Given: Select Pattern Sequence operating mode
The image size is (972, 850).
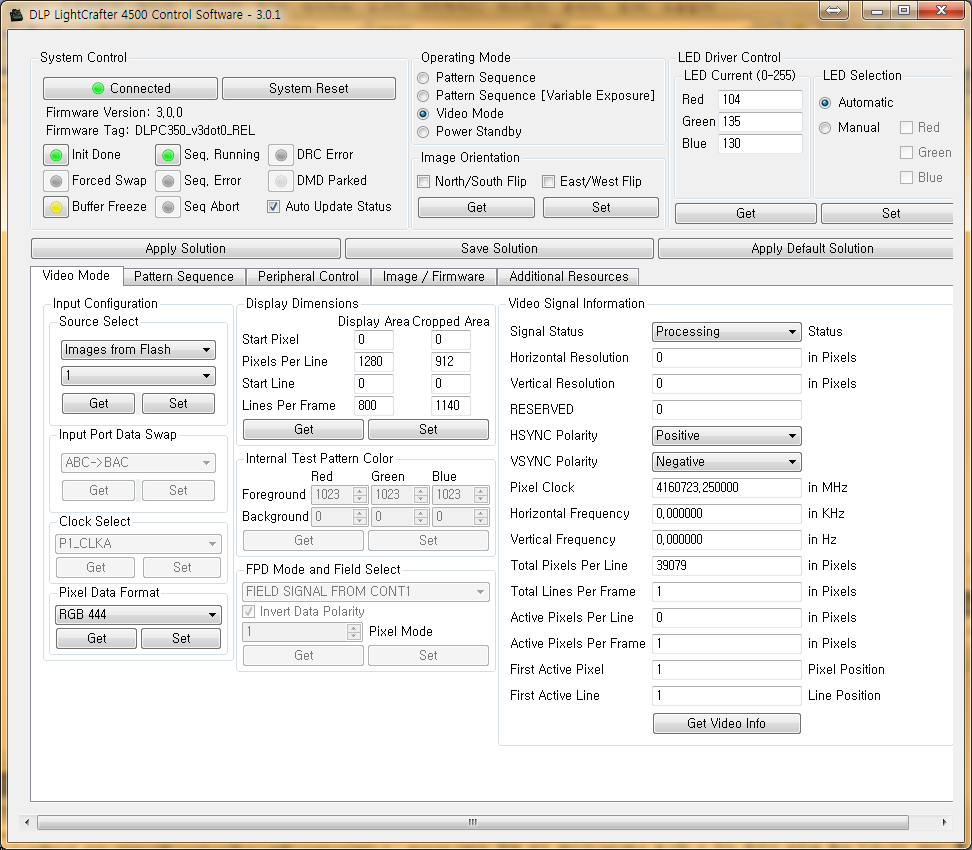Looking at the screenshot, I should [423, 78].
